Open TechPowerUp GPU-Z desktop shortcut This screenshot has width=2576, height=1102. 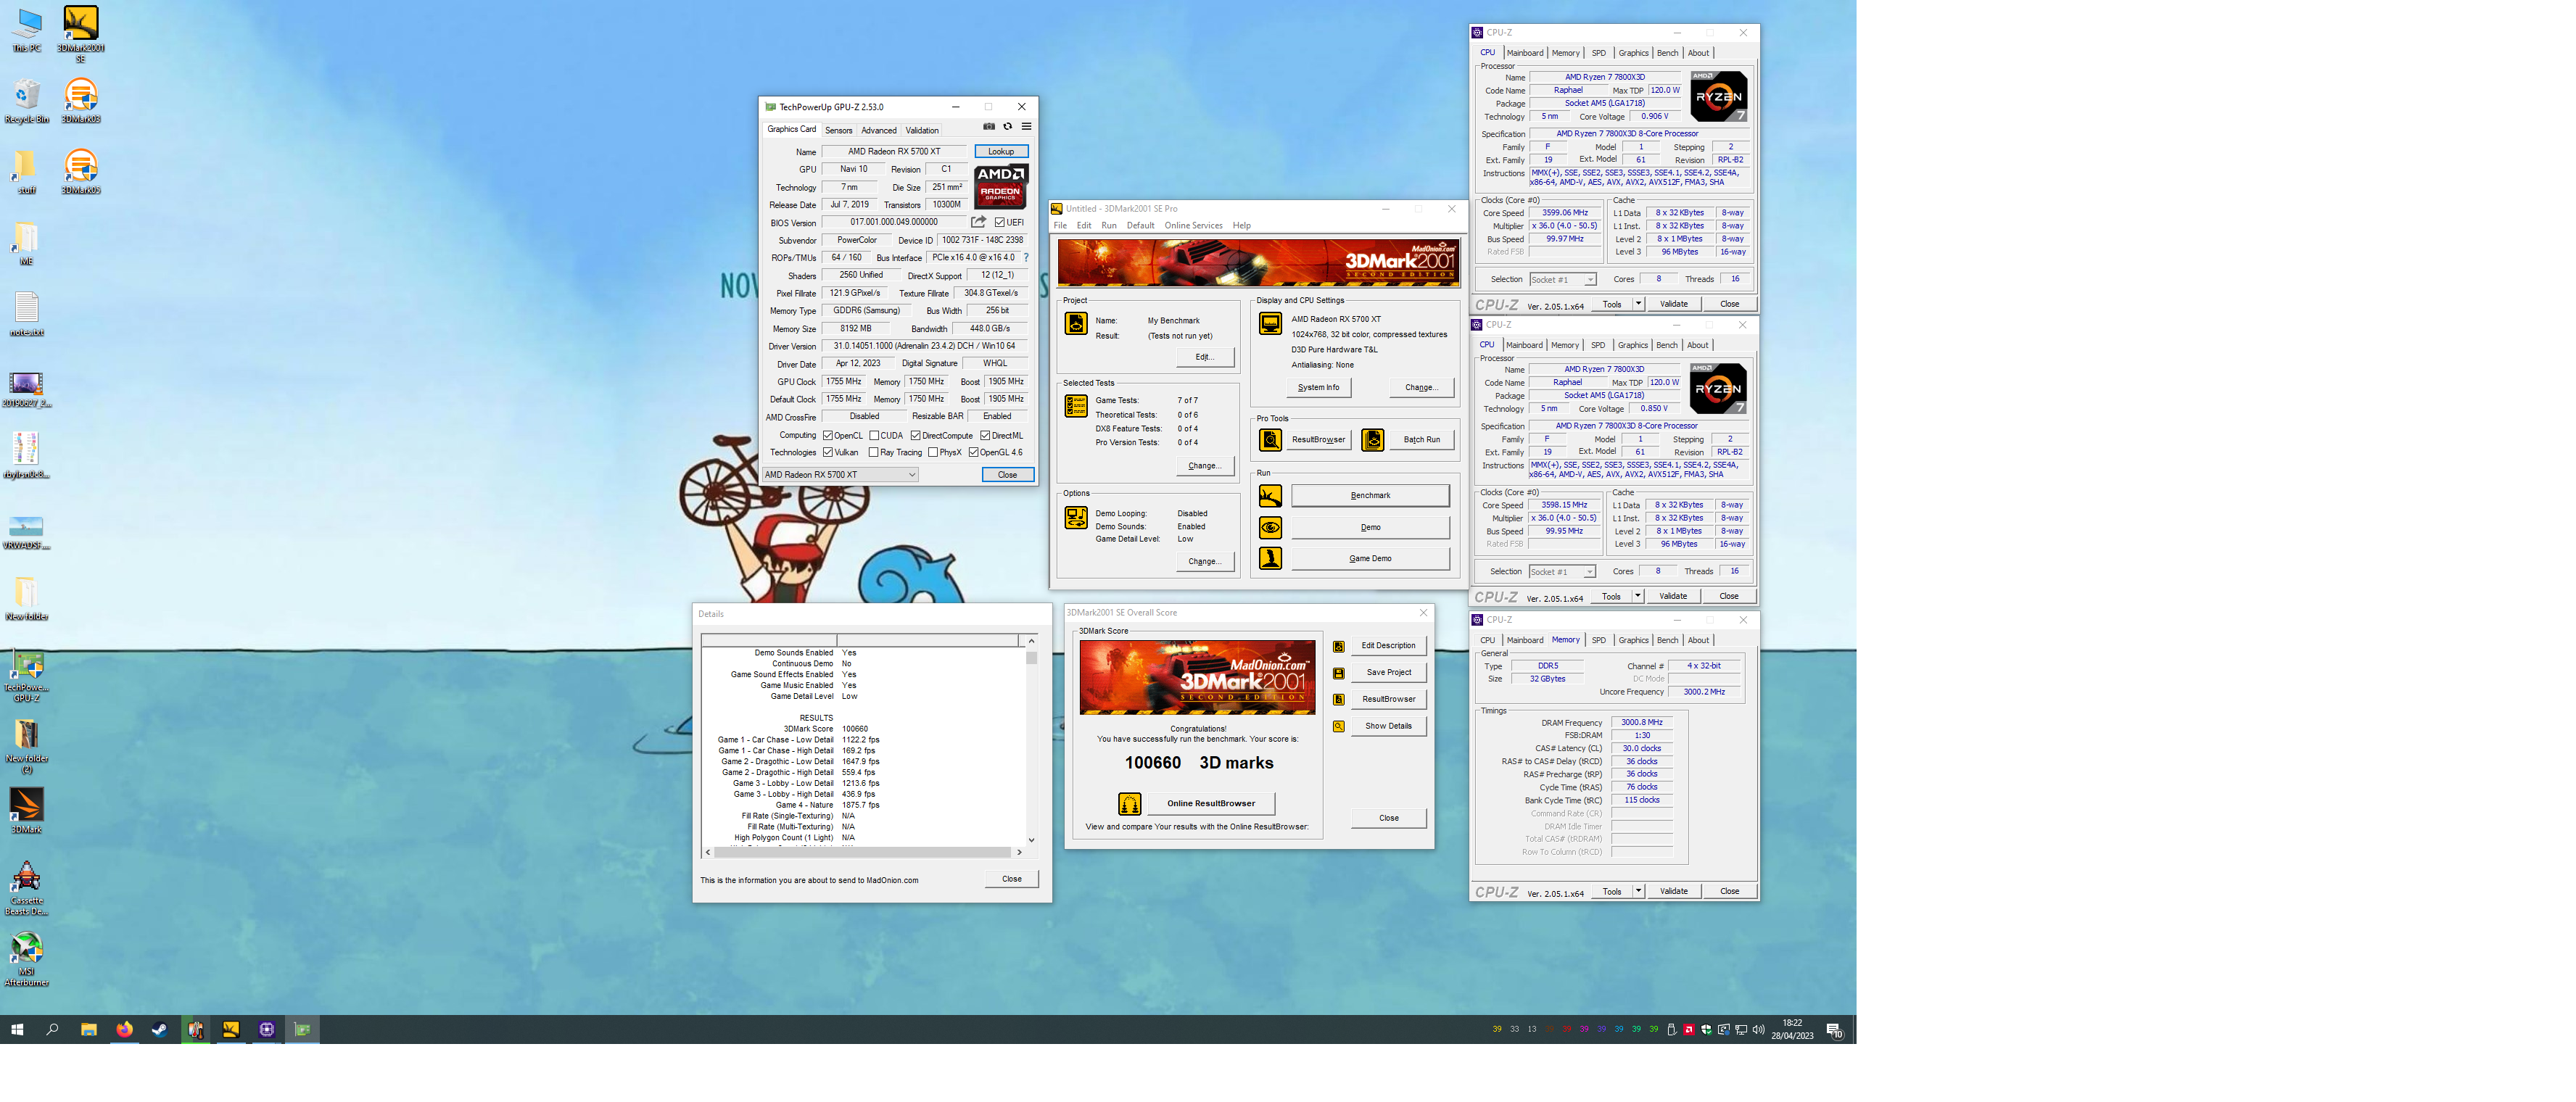coord(26,676)
